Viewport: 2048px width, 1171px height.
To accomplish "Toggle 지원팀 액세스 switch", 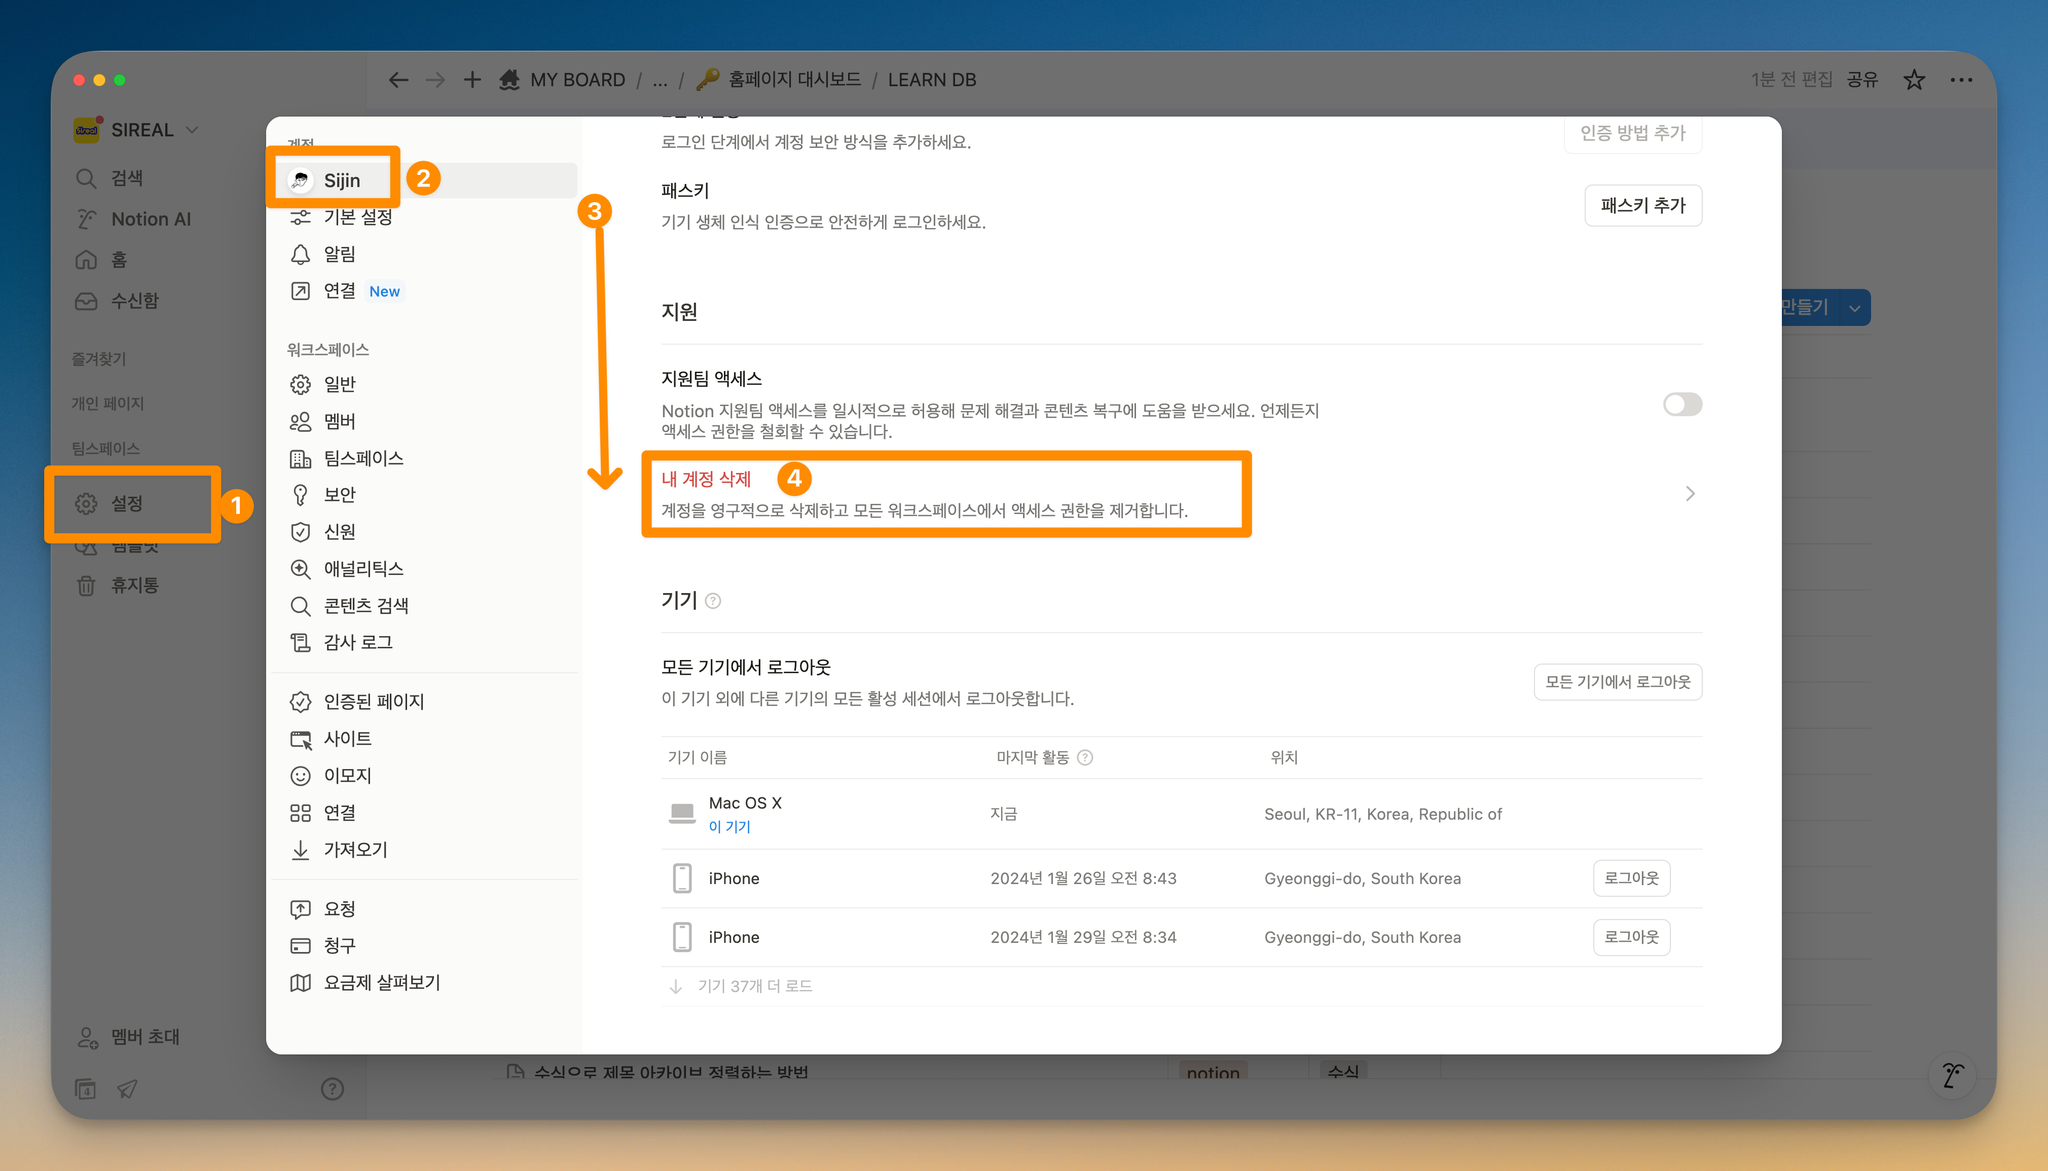I will [x=1682, y=404].
